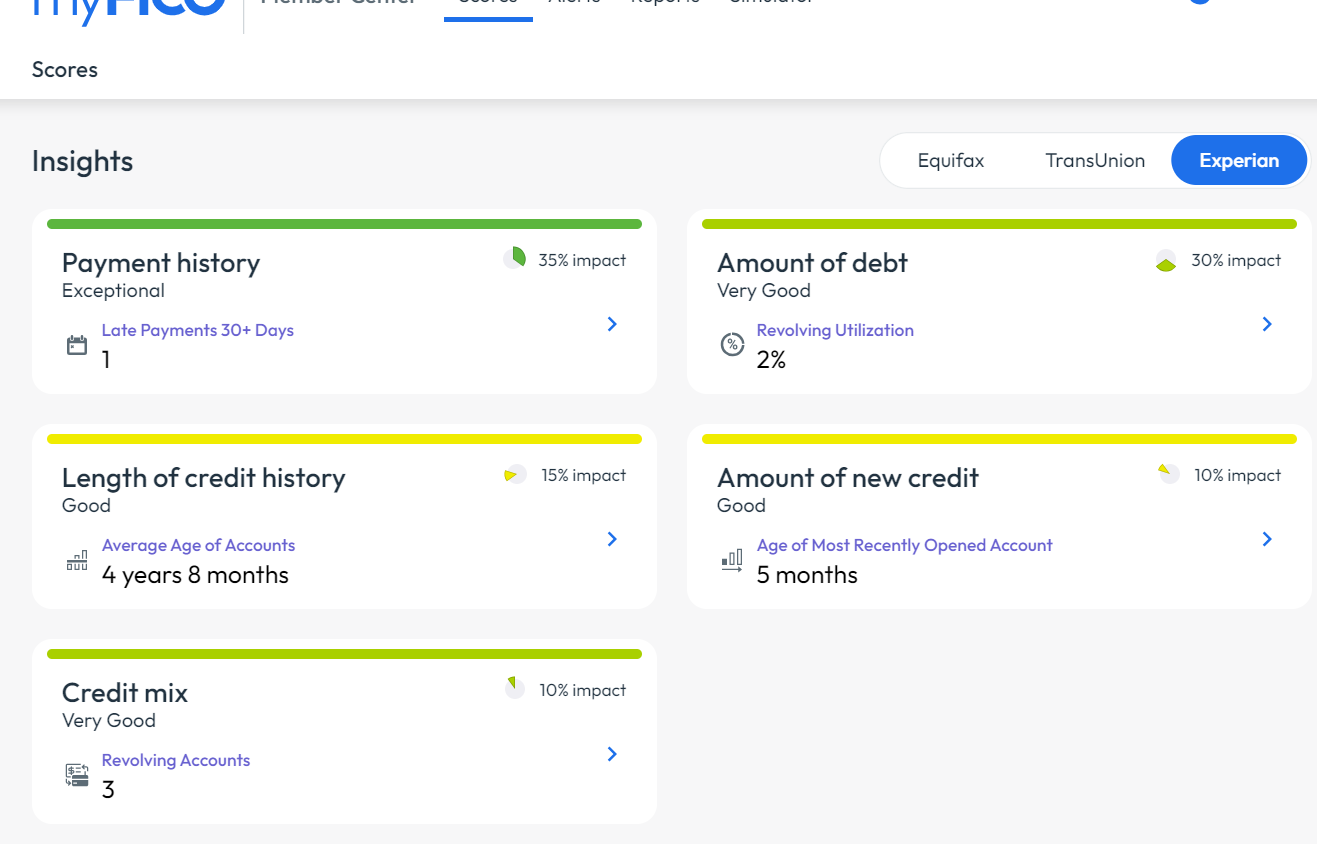This screenshot has width=1317, height=844.
Task: Select the Experian bureau option
Action: point(1238,160)
